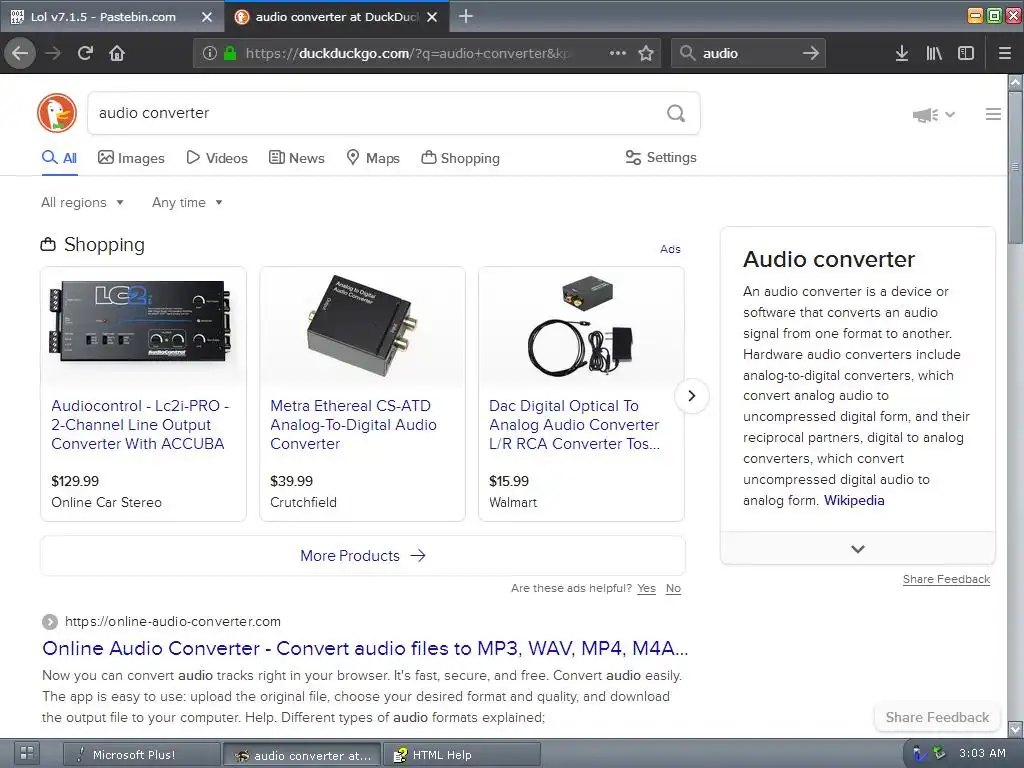
Task: Toggle the sidebar view icon
Action: pyautogui.click(x=966, y=53)
